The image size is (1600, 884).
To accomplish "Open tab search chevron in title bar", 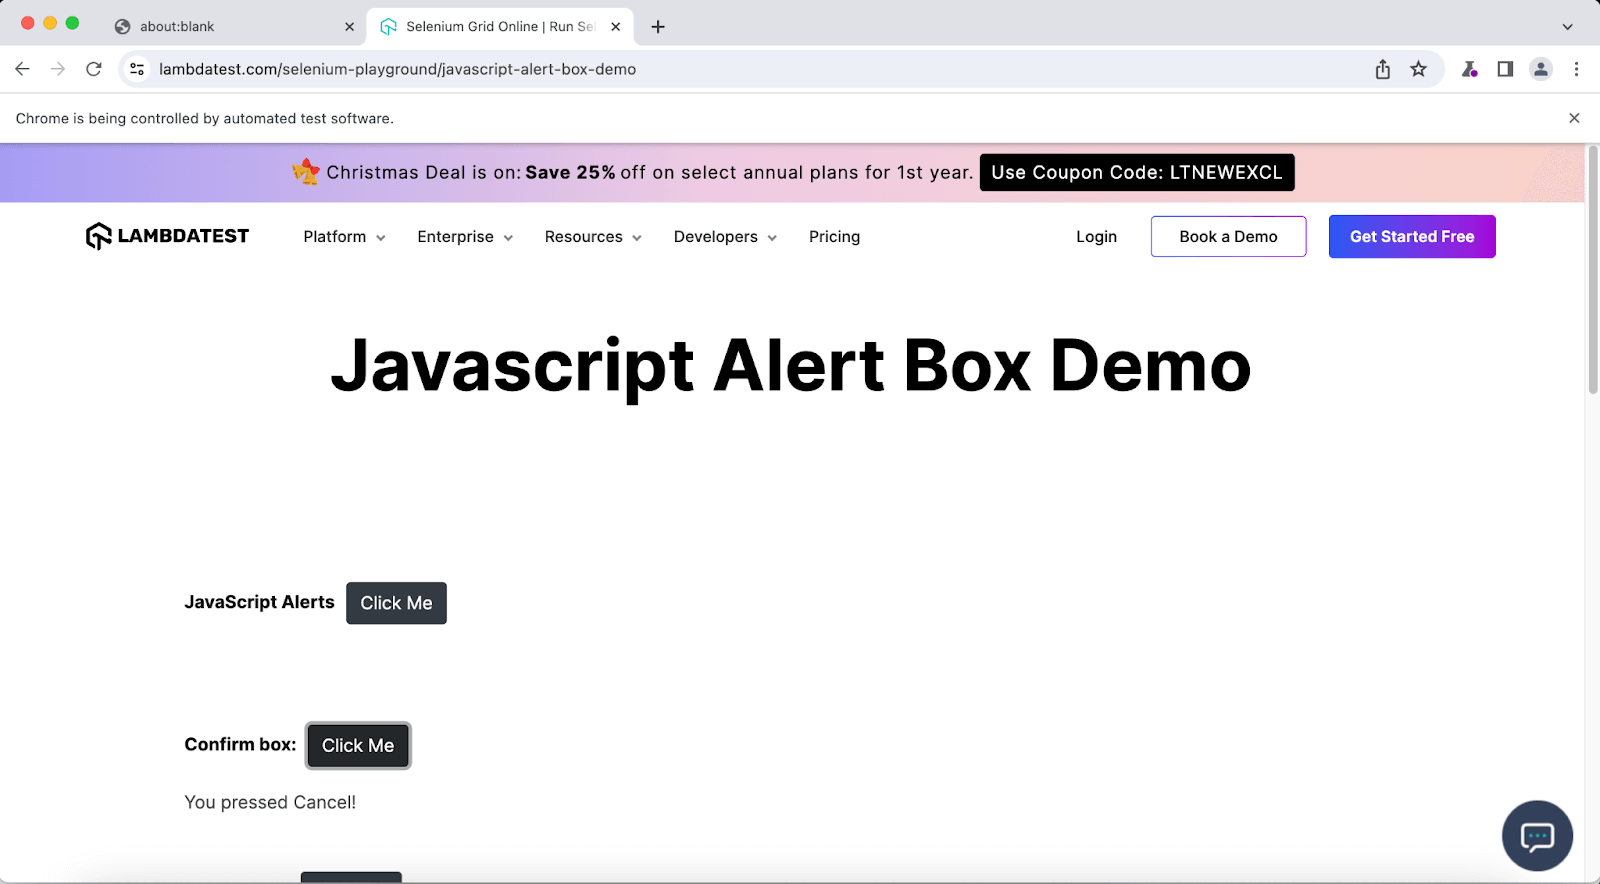I will tap(1567, 27).
